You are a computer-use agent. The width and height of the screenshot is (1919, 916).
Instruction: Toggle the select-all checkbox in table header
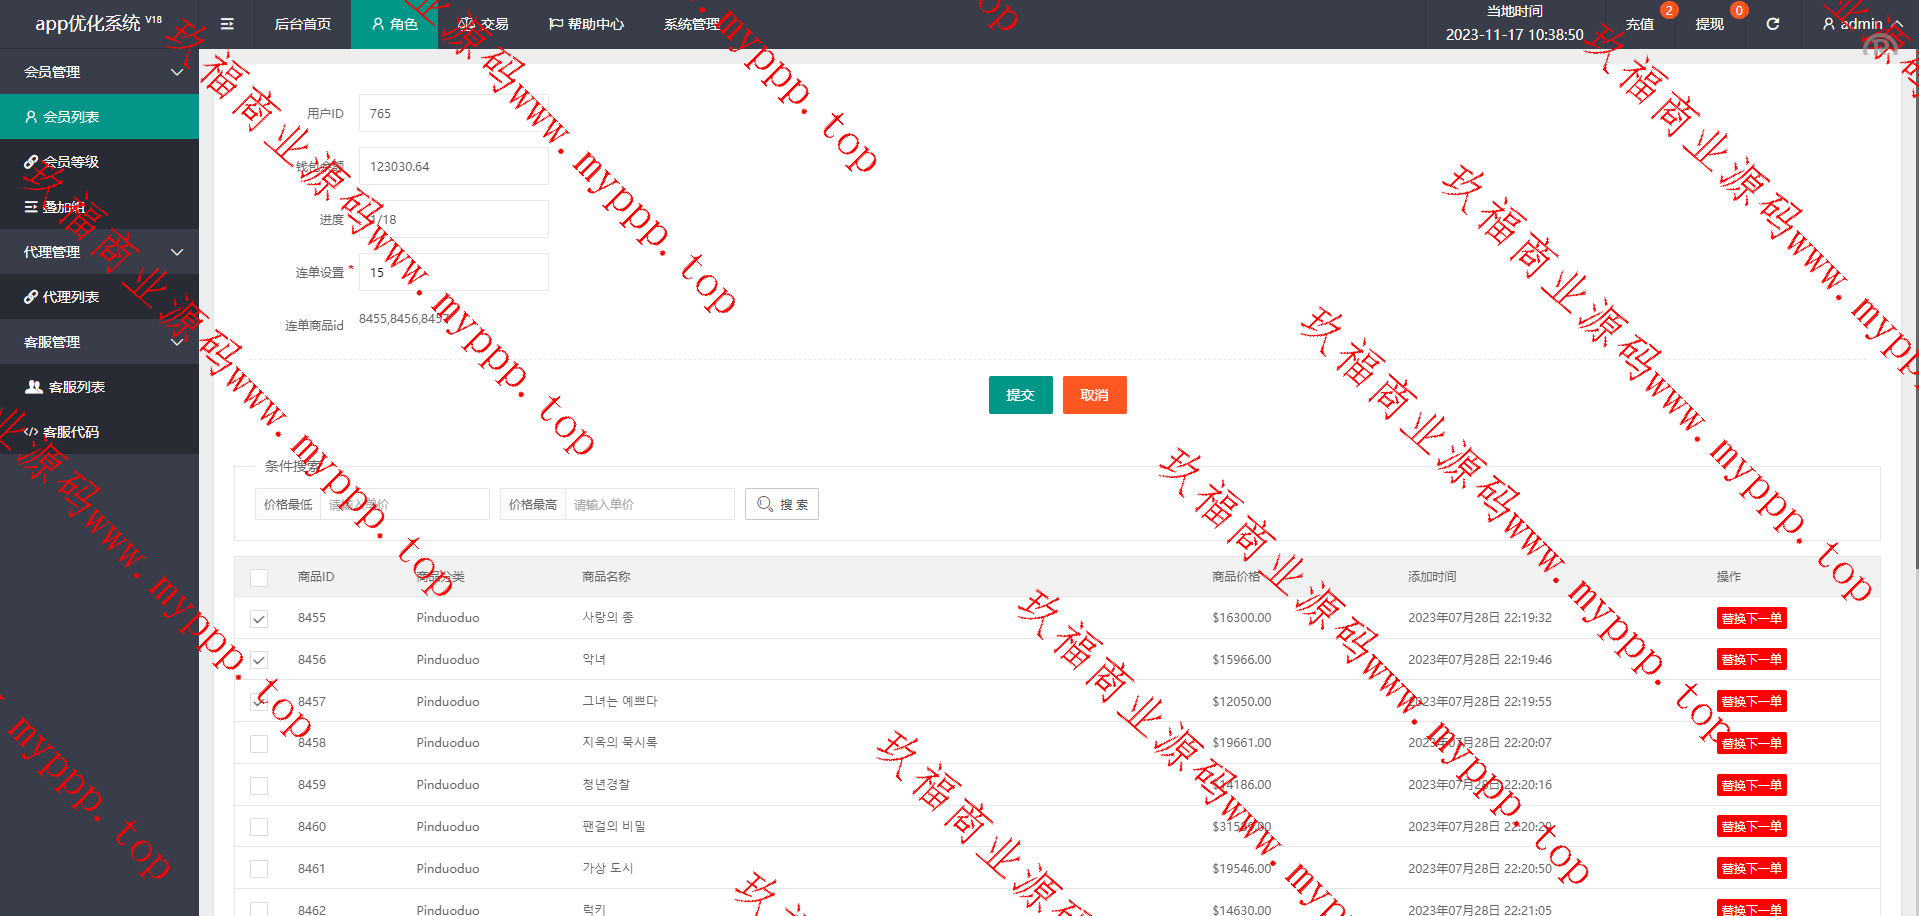[259, 577]
